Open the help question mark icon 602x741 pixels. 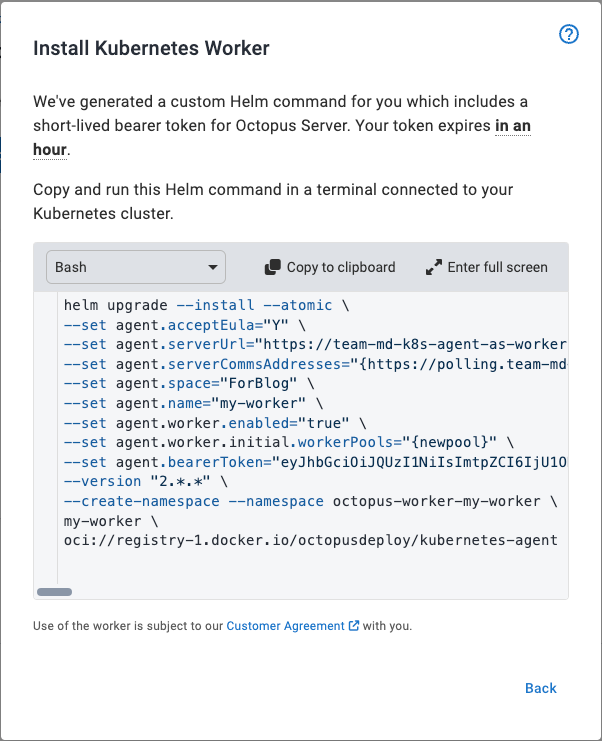[569, 35]
